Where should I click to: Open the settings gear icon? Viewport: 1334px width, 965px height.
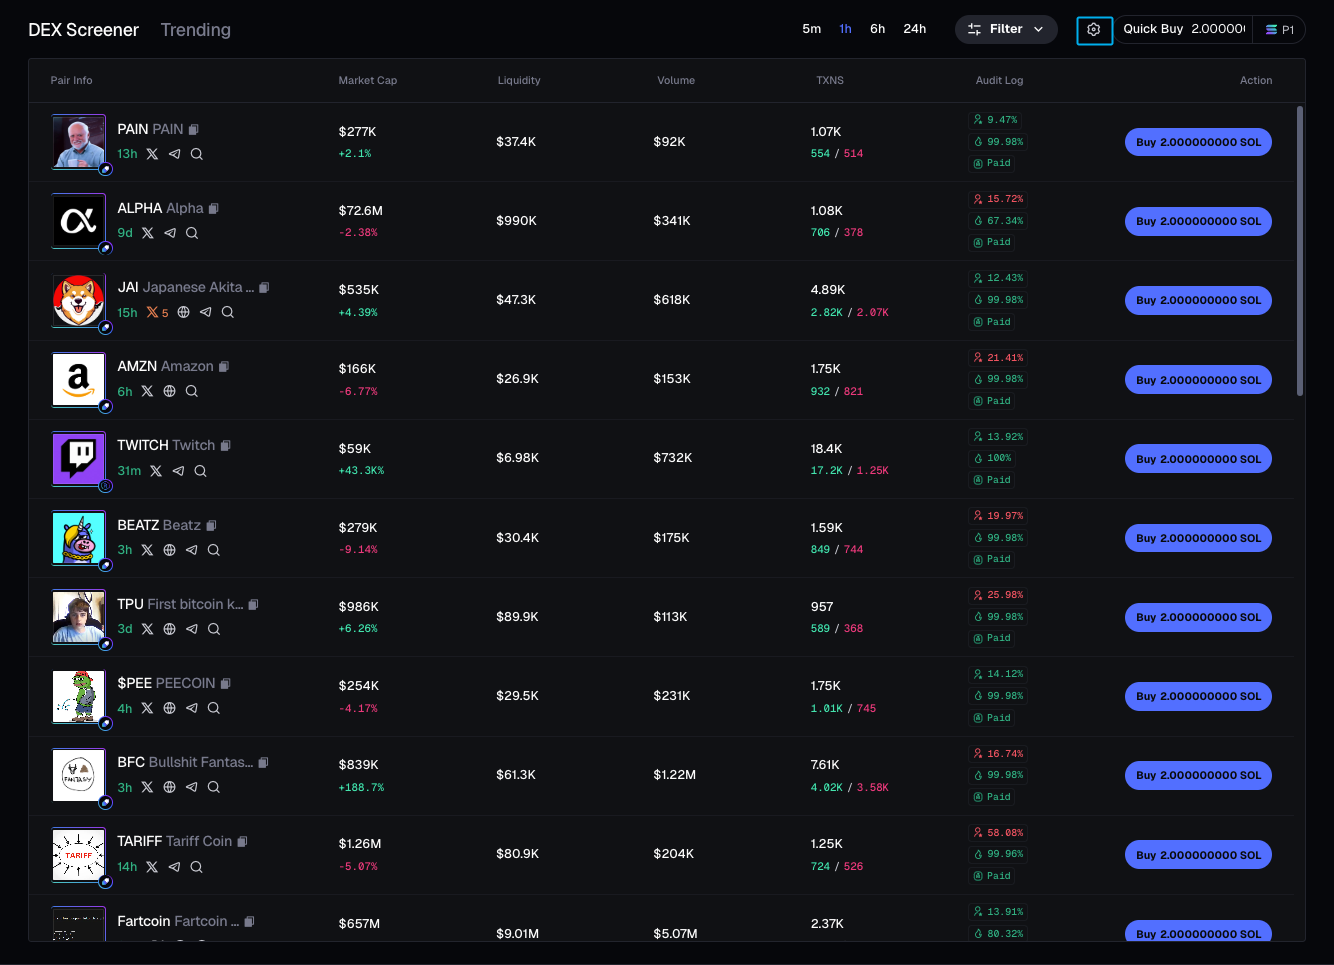[1094, 30]
